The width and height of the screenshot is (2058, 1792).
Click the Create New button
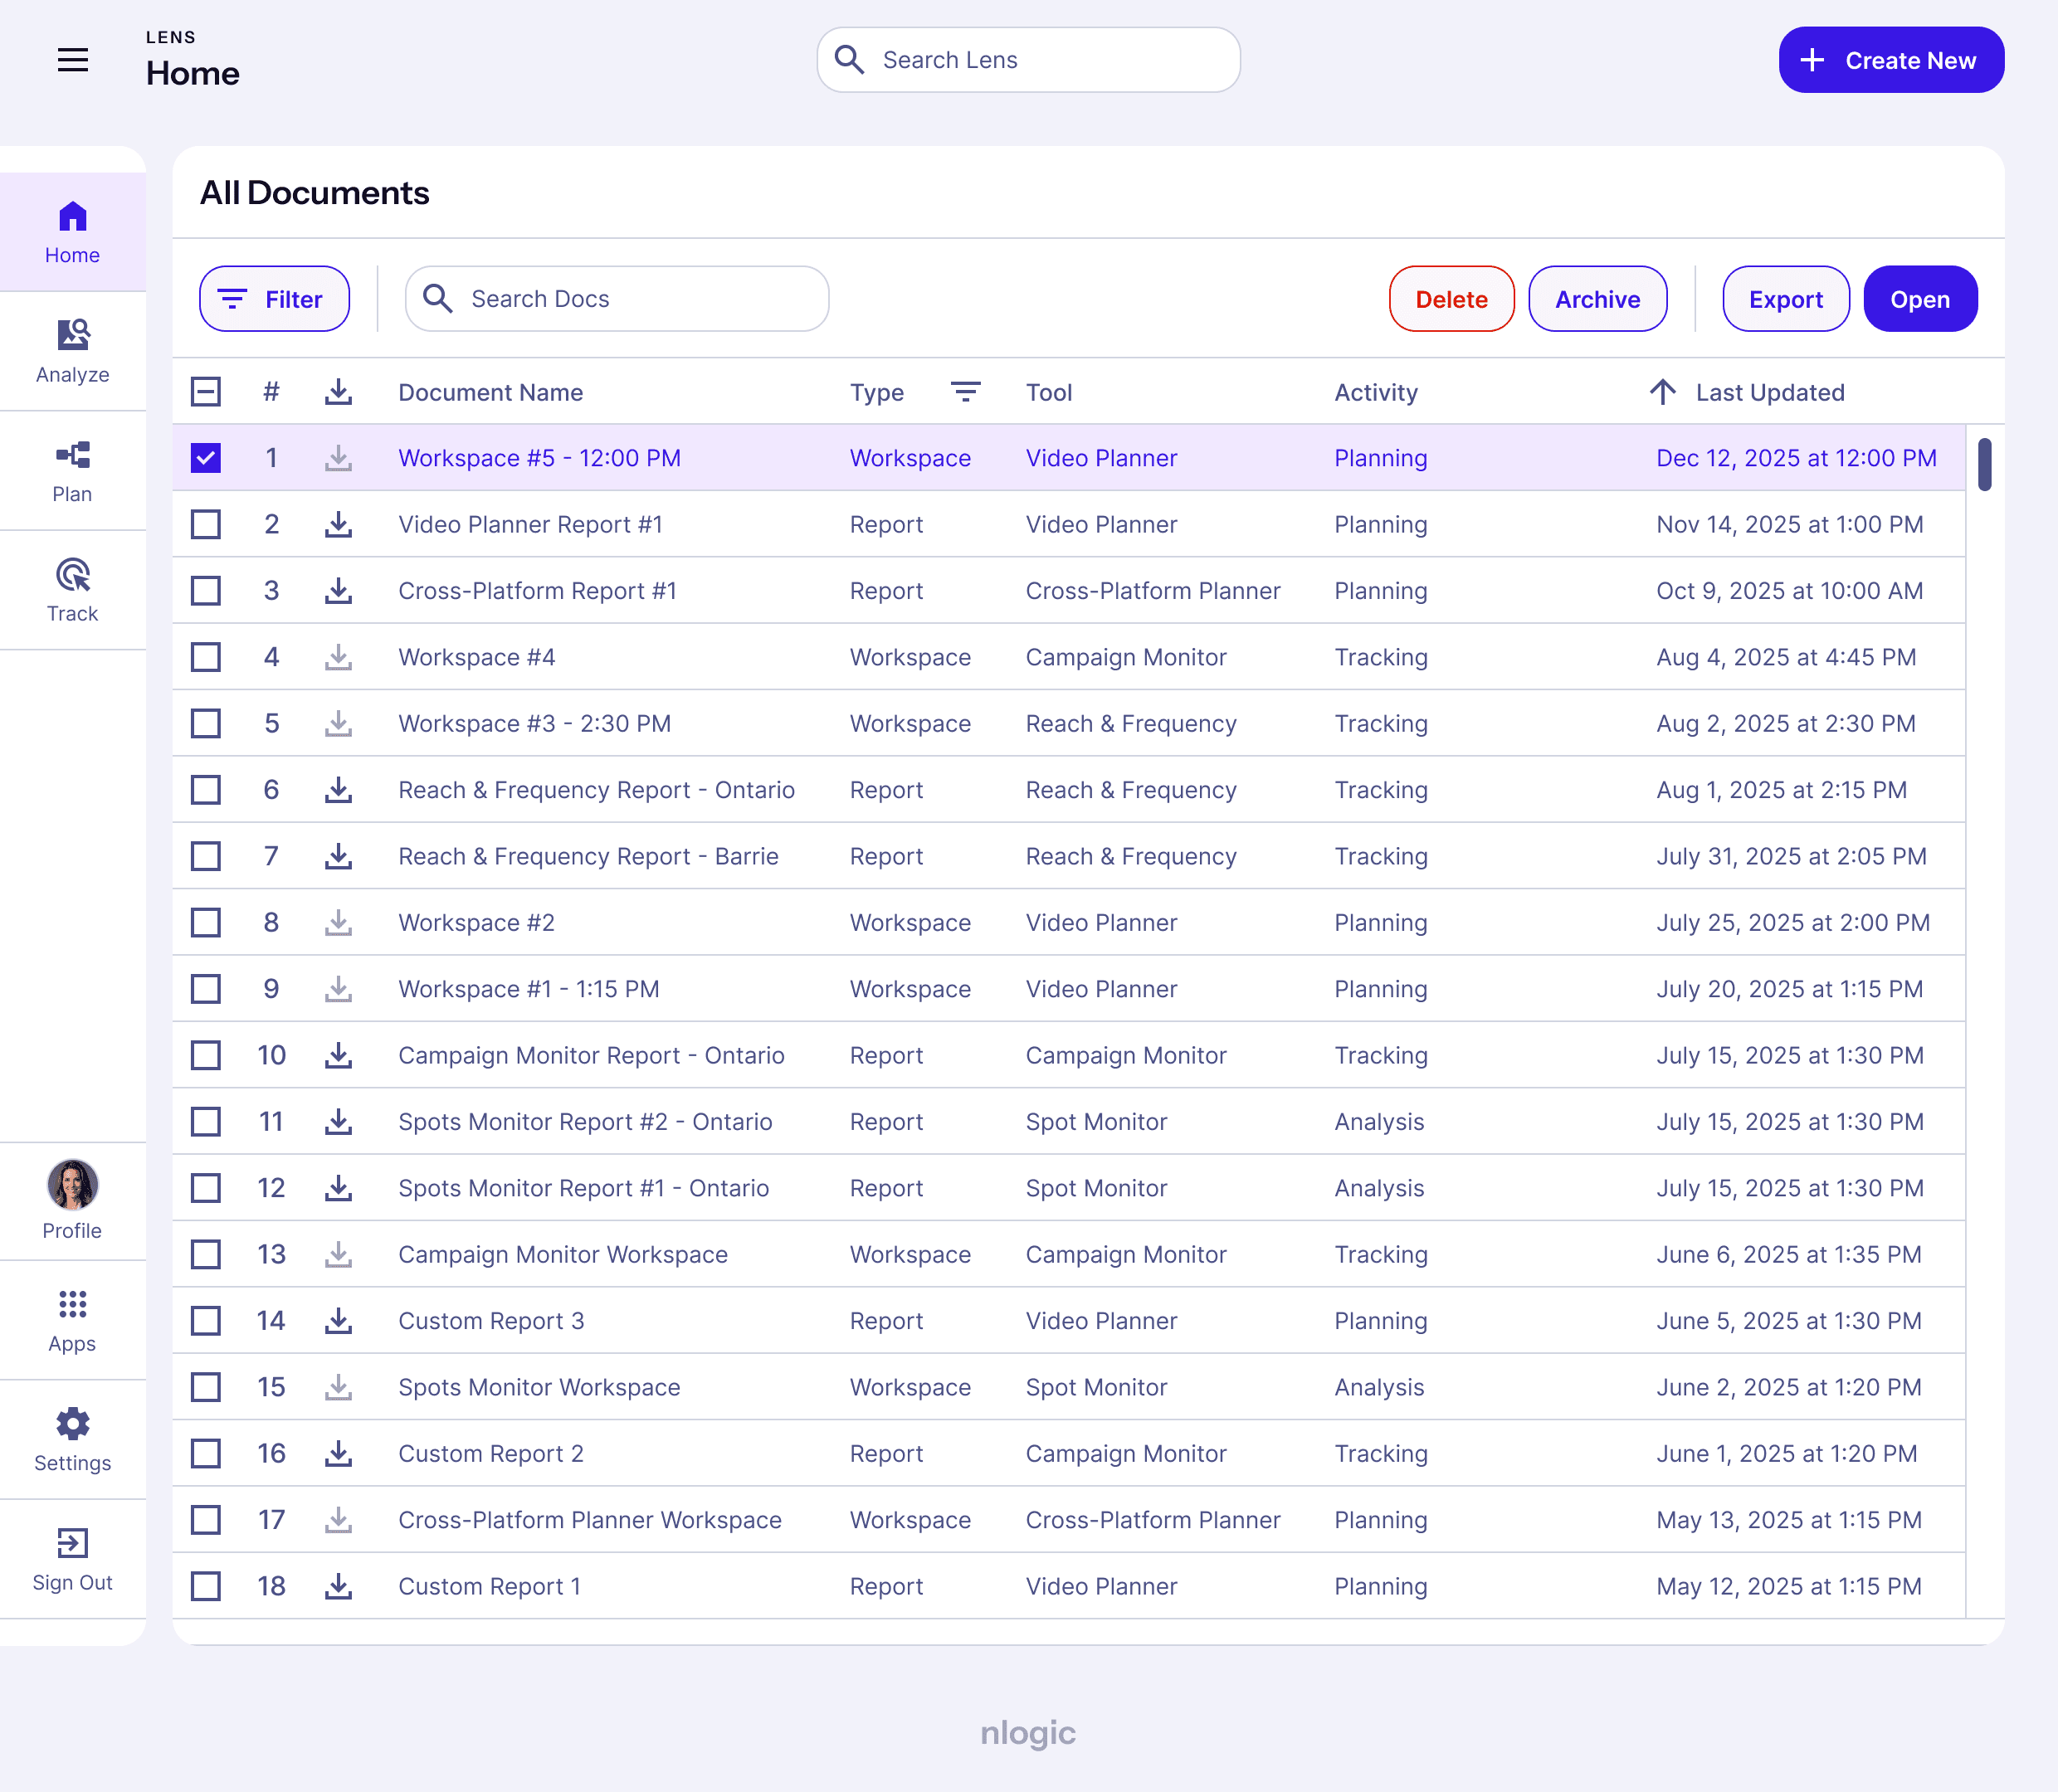click(x=1890, y=60)
